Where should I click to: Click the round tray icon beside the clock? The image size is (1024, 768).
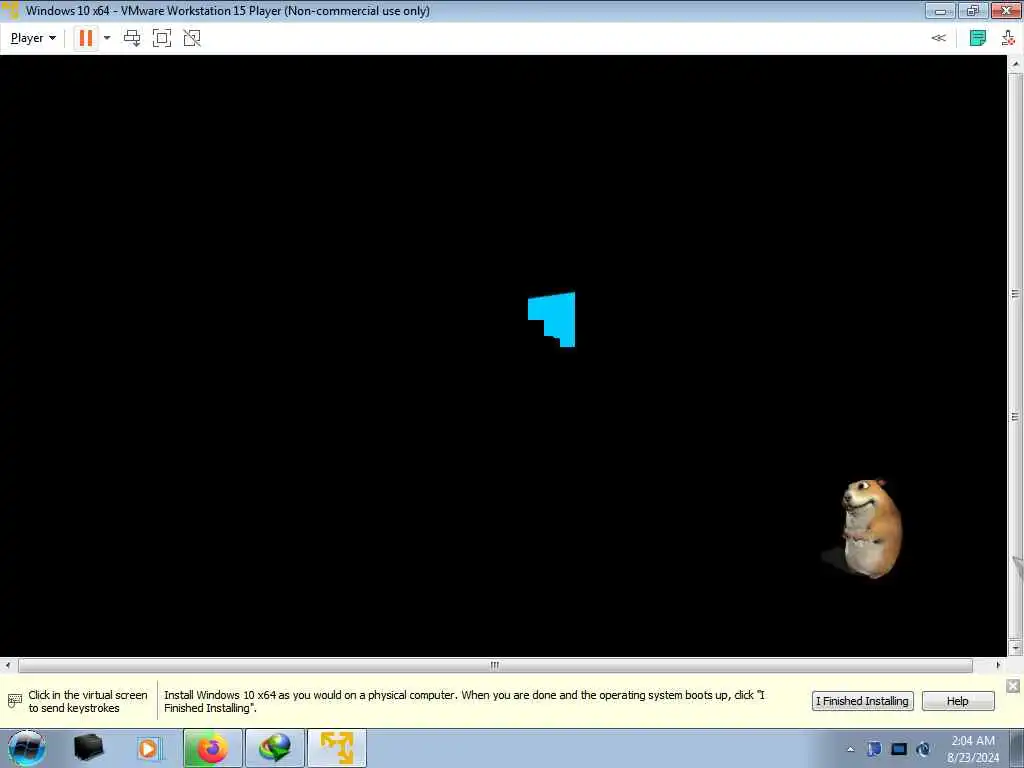pos(923,749)
